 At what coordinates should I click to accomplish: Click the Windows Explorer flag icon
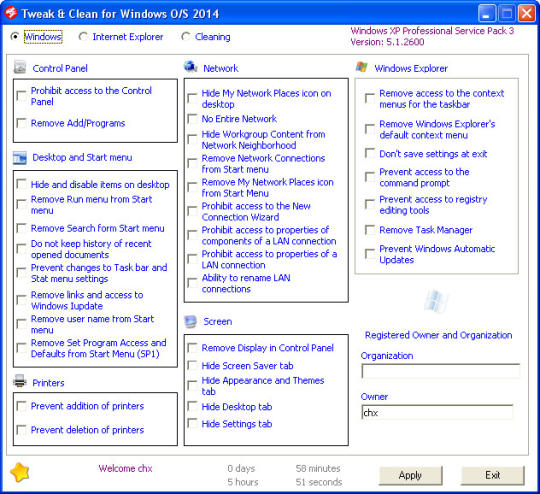361,67
